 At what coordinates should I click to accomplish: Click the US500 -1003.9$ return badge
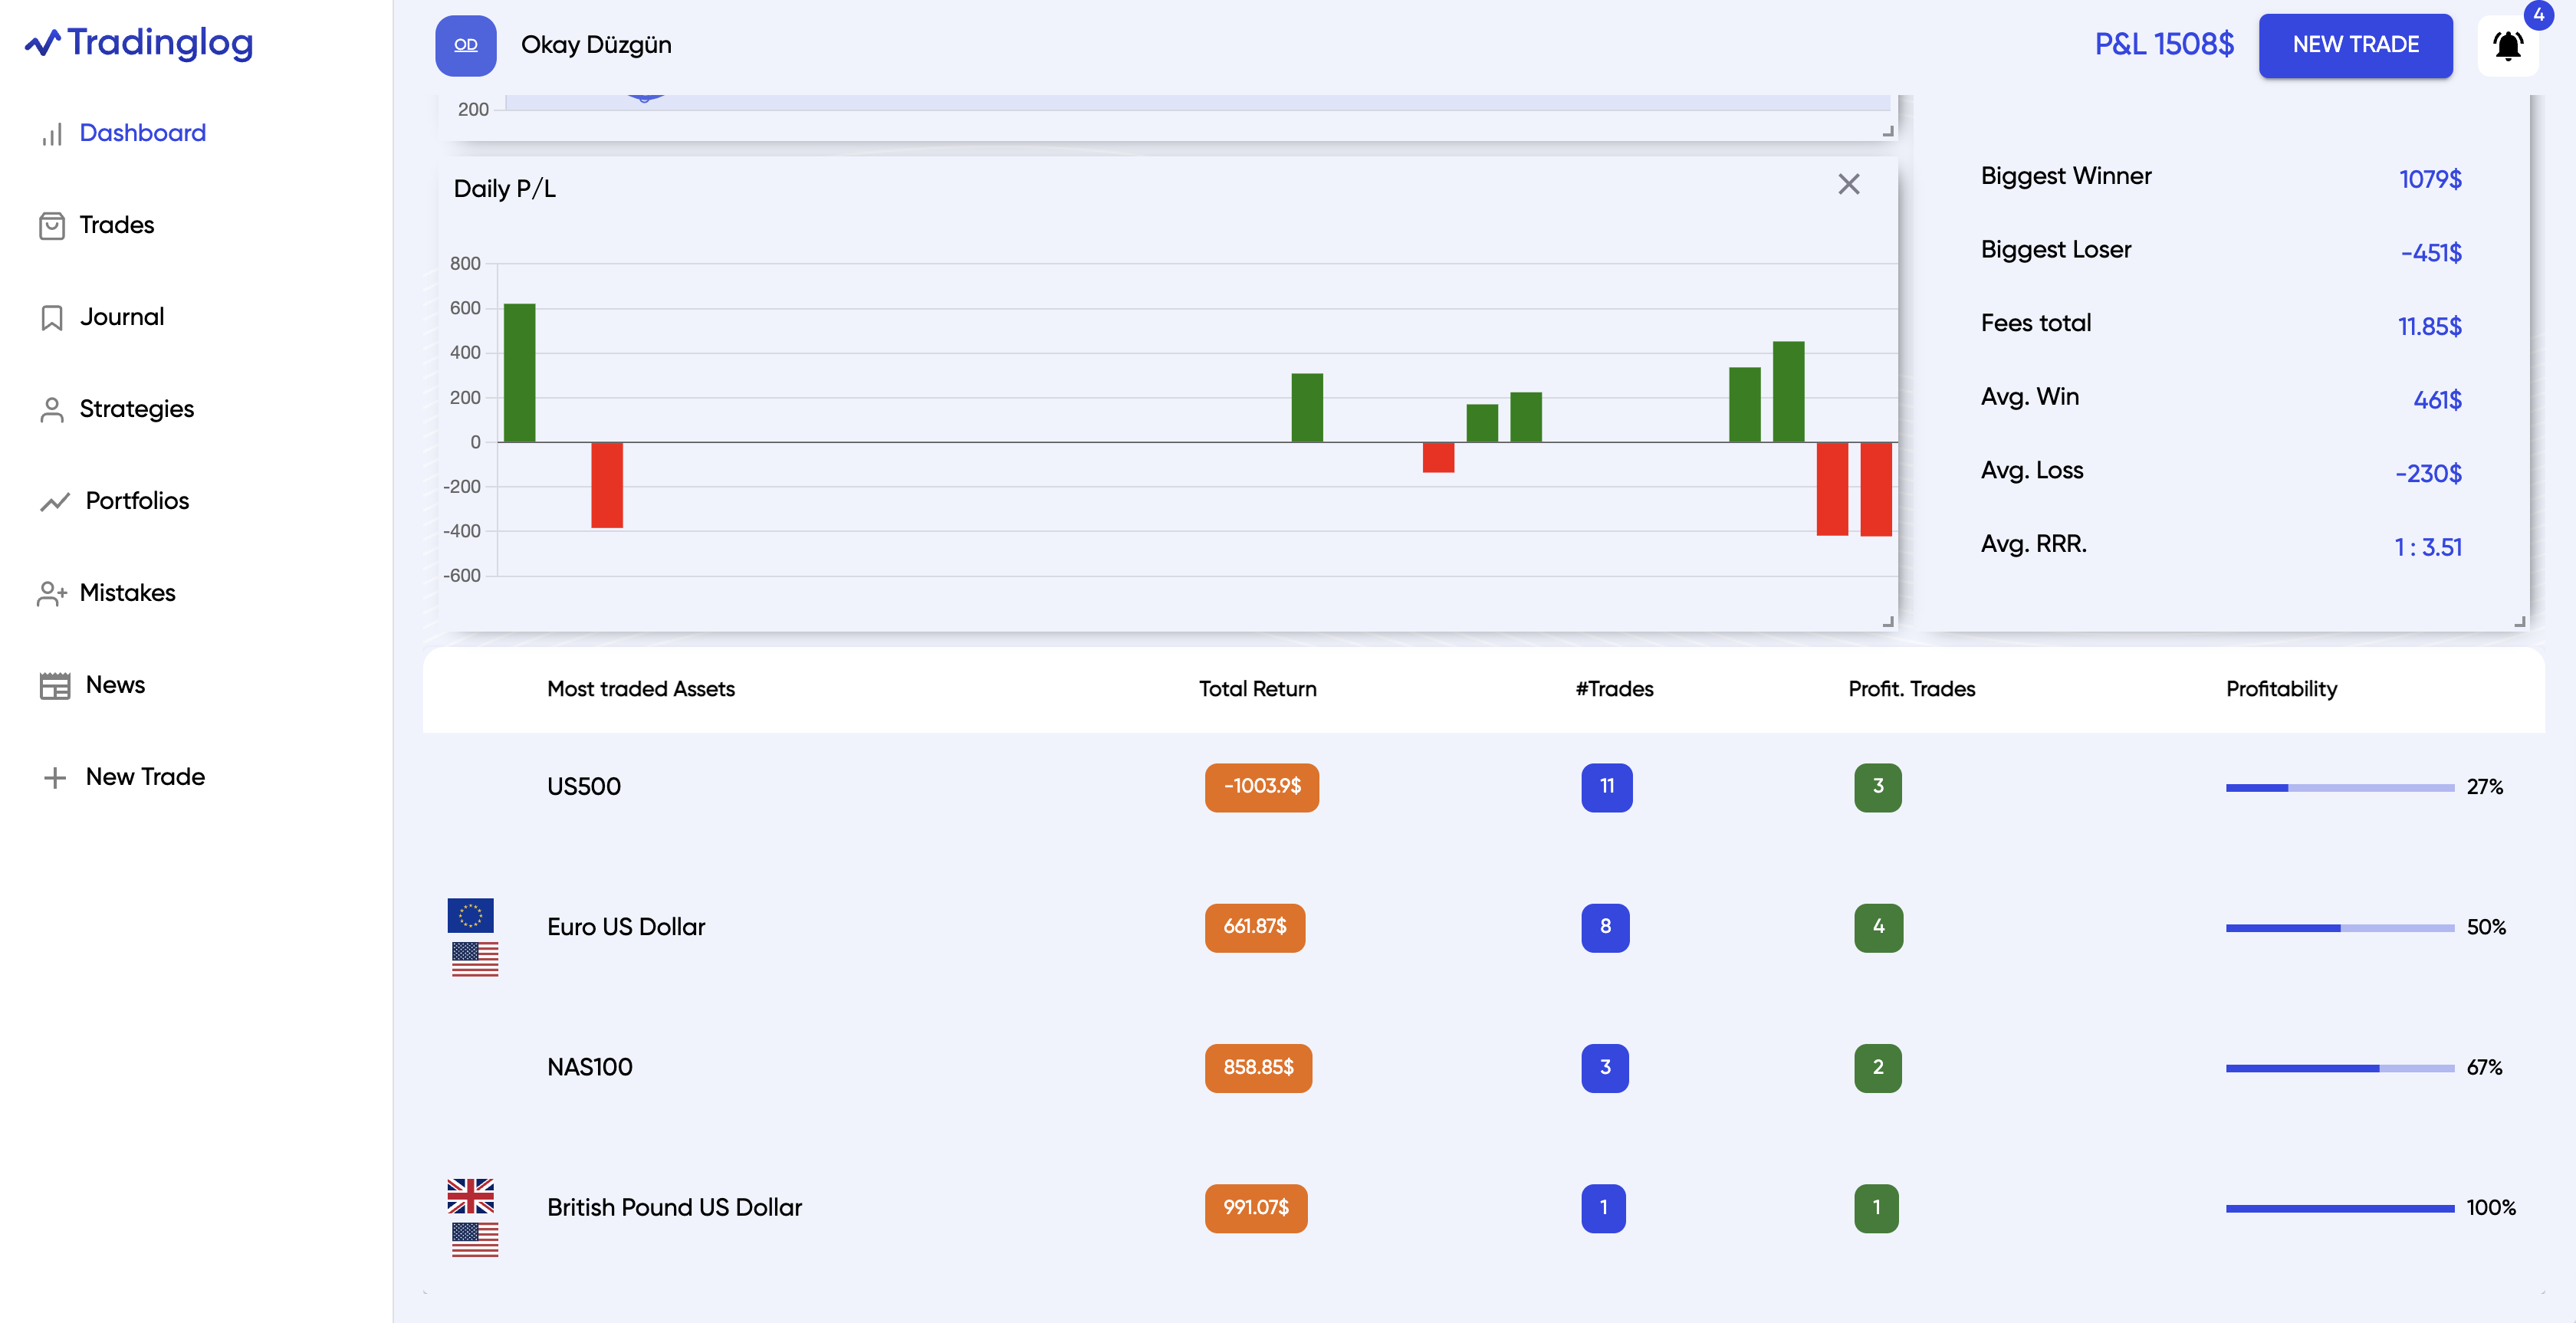(x=1261, y=787)
